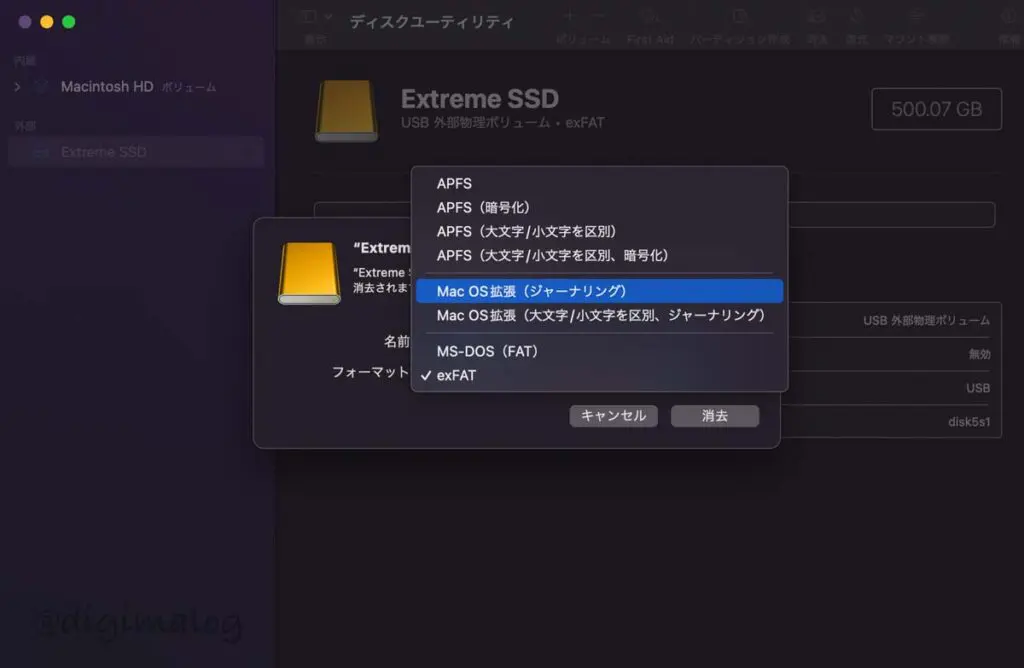Expand the Macintosh HD sidebar chevron

[x=18, y=86]
